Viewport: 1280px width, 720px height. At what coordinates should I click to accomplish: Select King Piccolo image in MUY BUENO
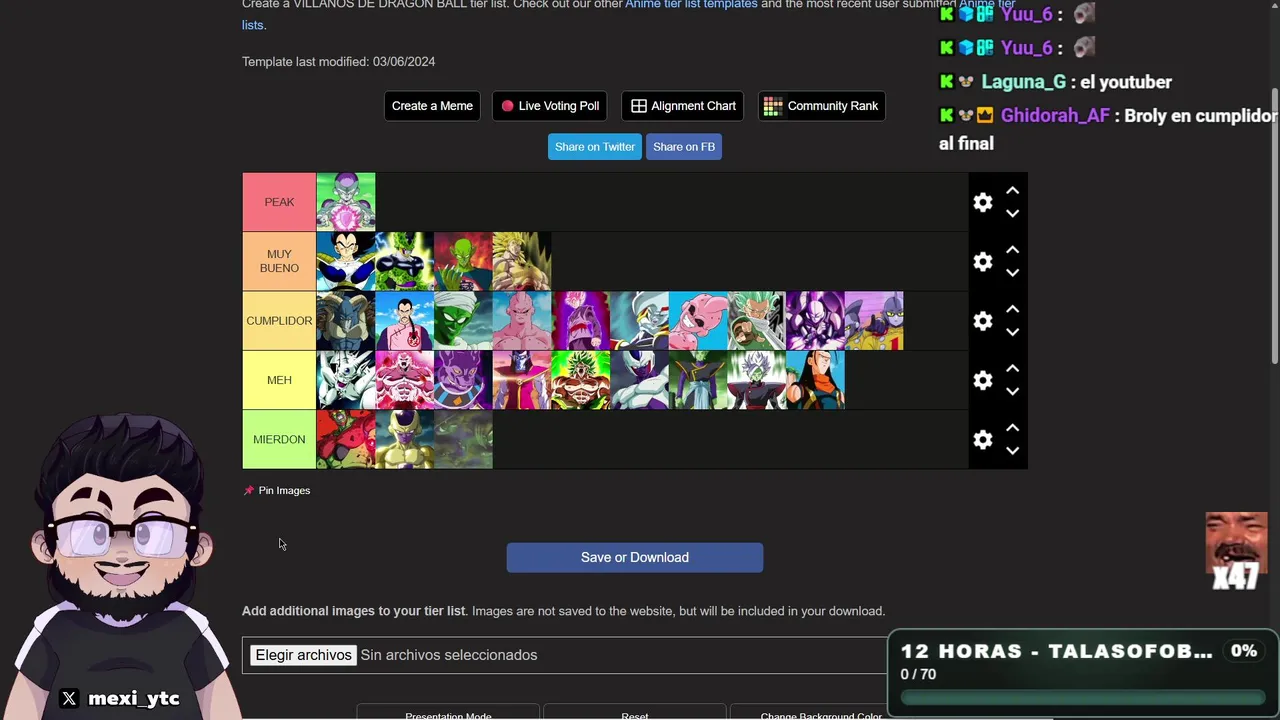[x=463, y=261]
